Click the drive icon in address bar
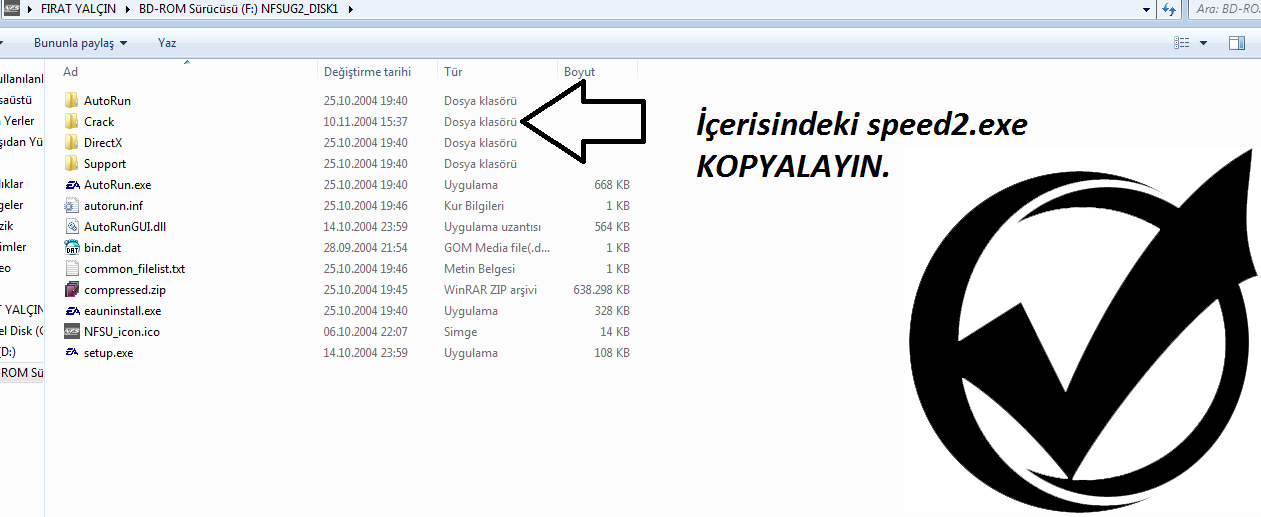This screenshot has width=1261, height=517. (x=12, y=9)
